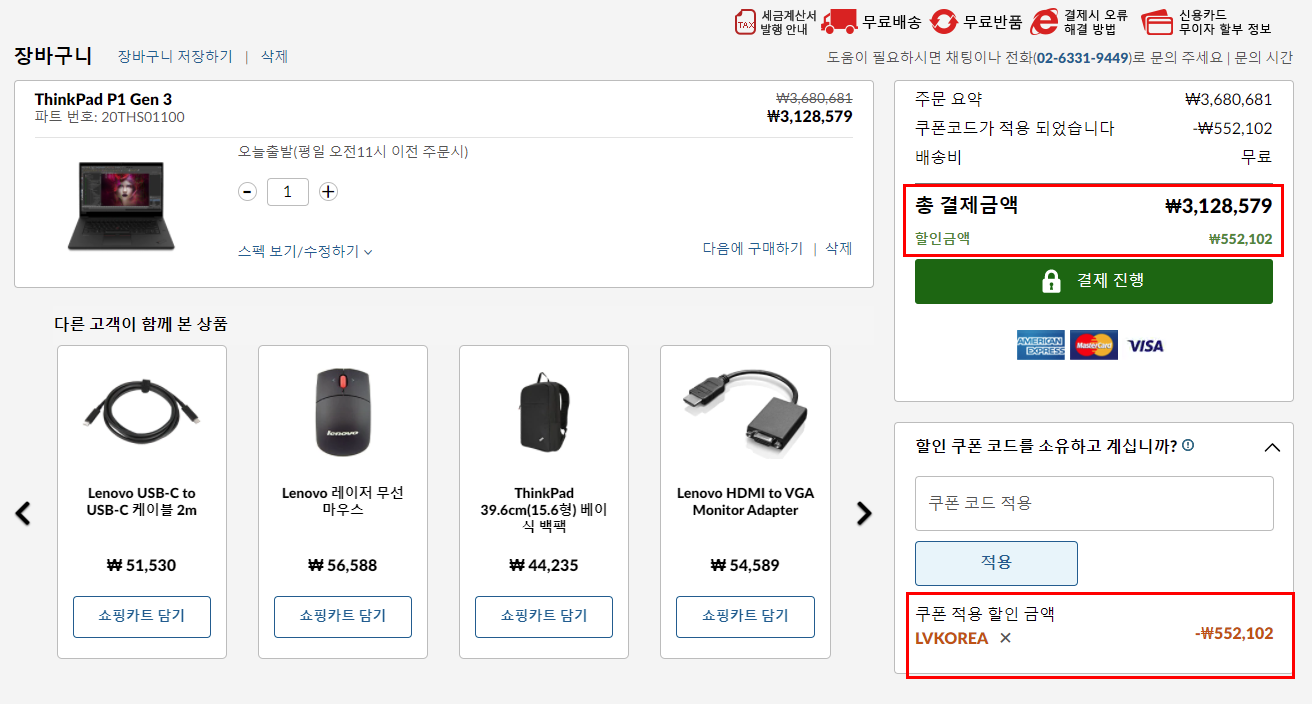The width and height of the screenshot is (1312, 704).
Task: Open the credit card installment info icon
Action: [x=1157, y=21]
